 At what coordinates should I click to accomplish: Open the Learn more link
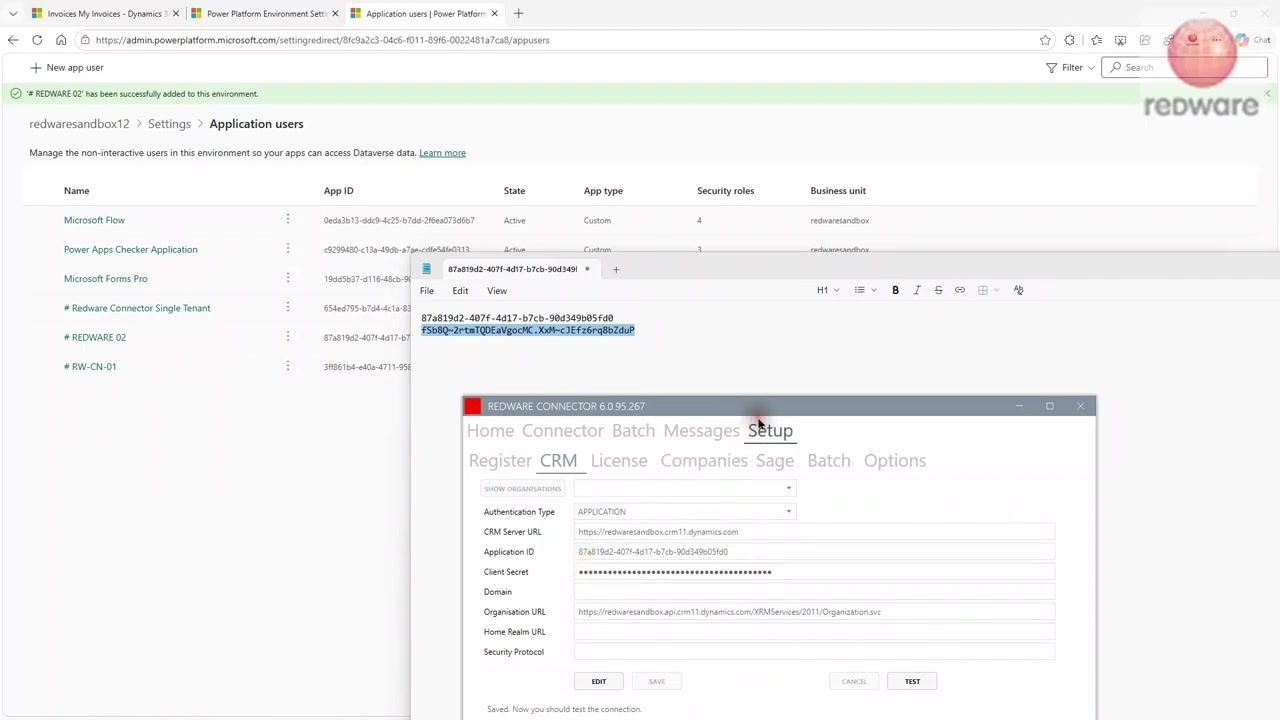tap(442, 153)
